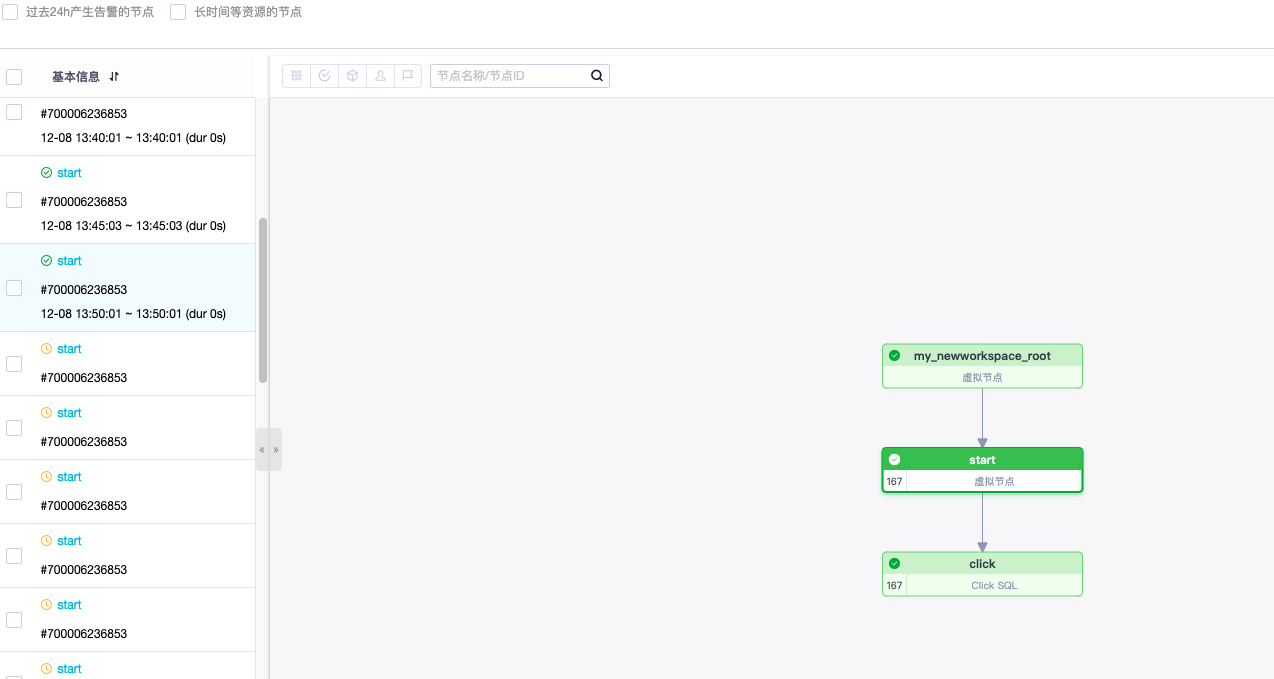Click the grid view toolbar icon
Image resolution: width=1274 pixels, height=679 pixels.
pos(297,76)
